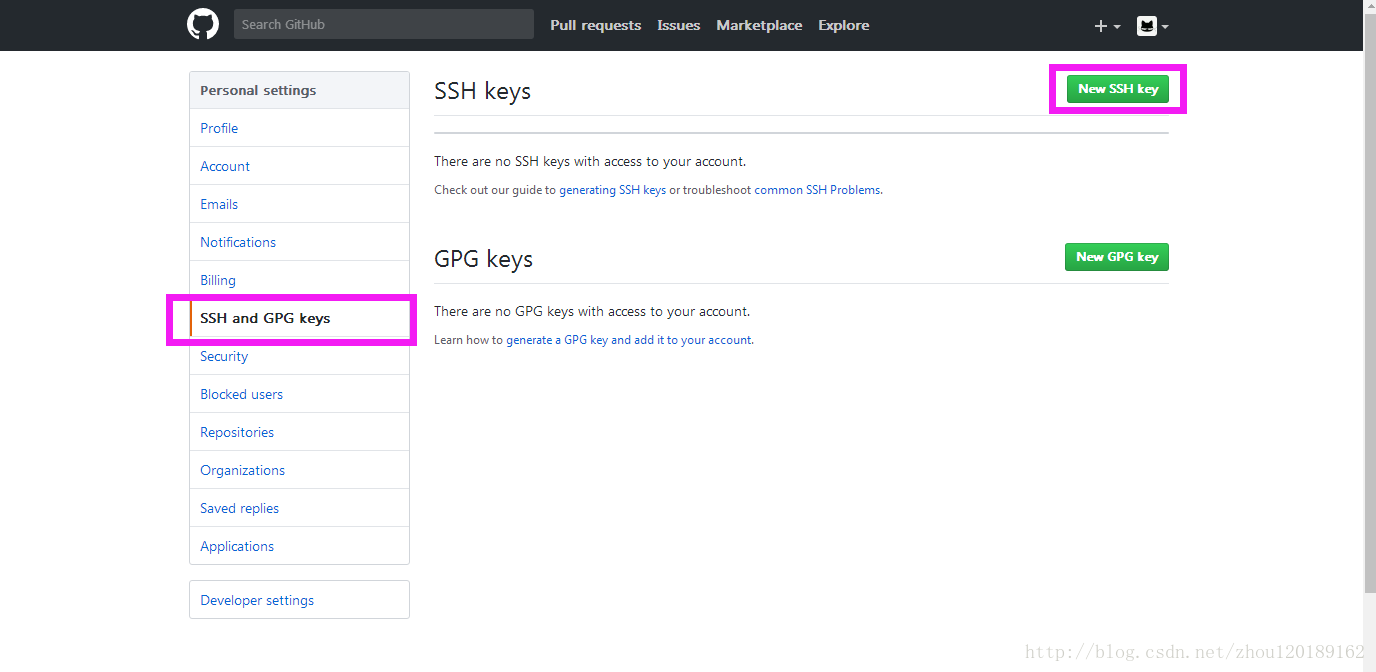Screen dimensions: 1376x672
Task: Focus the Search GitHub field
Action: 384,24
